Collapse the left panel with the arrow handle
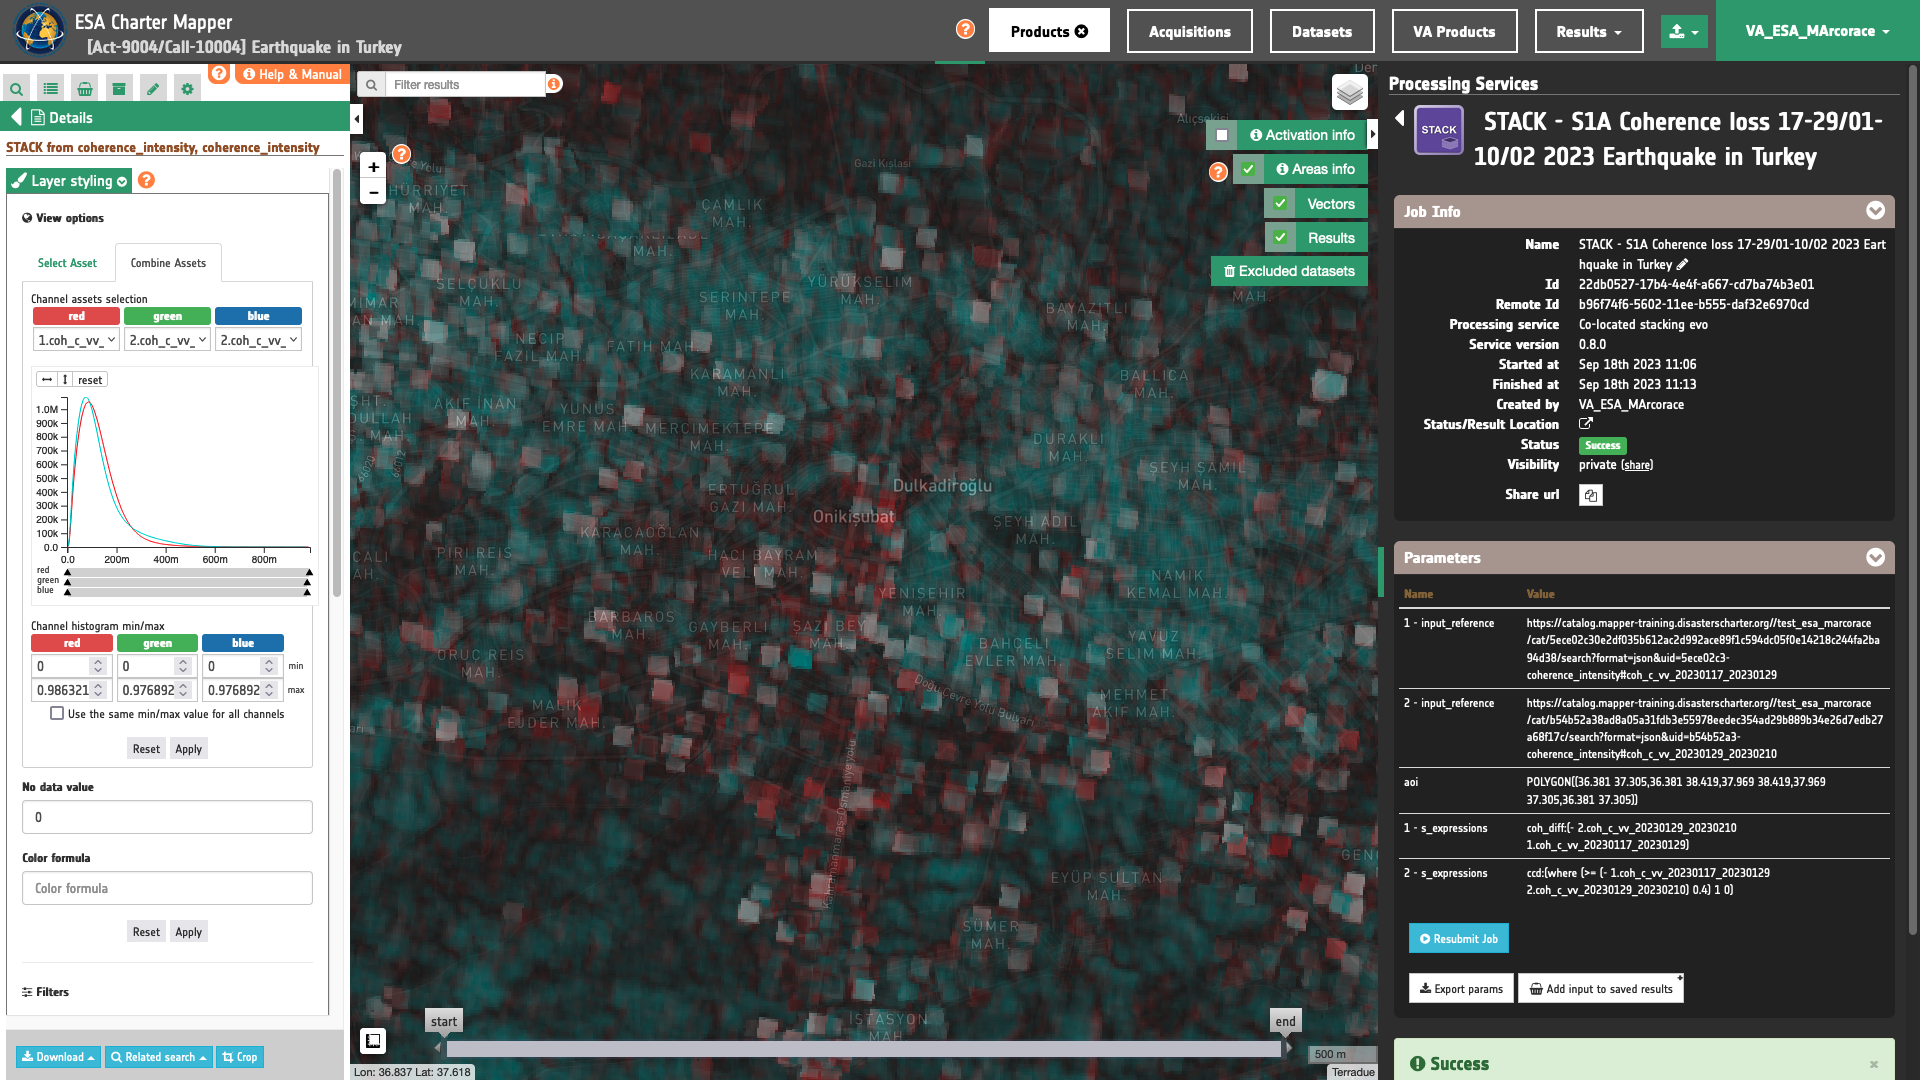 (x=357, y=119)
